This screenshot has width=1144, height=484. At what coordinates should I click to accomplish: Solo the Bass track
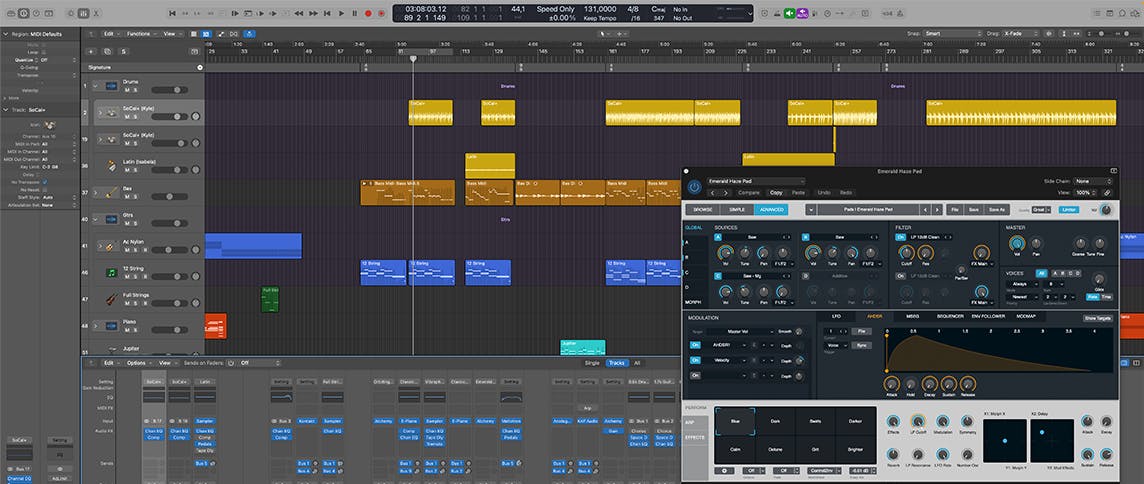pyautogui.click(x=135, y=196)
